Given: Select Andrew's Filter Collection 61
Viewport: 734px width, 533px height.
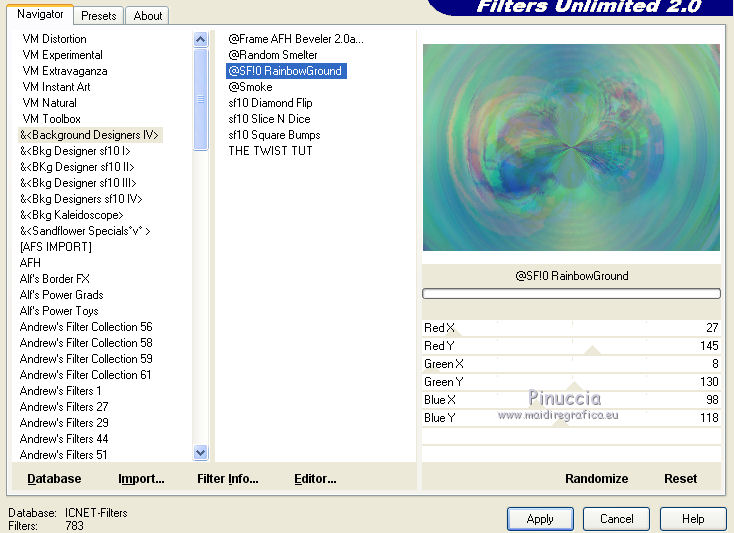Looking at the screenshot, I should (x=86, y=375).
